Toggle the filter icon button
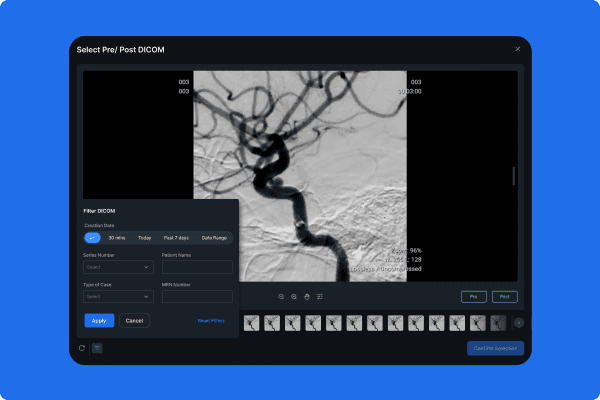This screenshot has height=400, width=600. [x=97, y=348]
